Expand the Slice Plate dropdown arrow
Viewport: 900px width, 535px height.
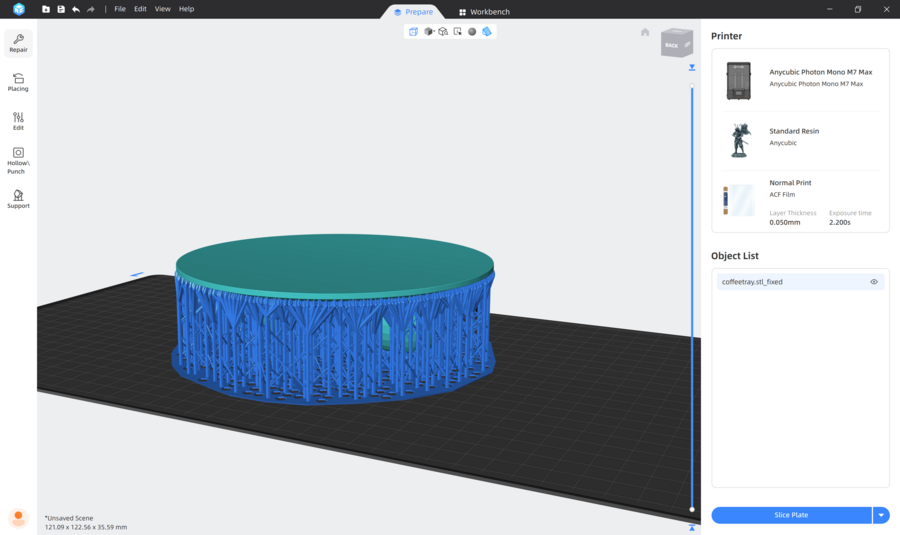point(881,515)
